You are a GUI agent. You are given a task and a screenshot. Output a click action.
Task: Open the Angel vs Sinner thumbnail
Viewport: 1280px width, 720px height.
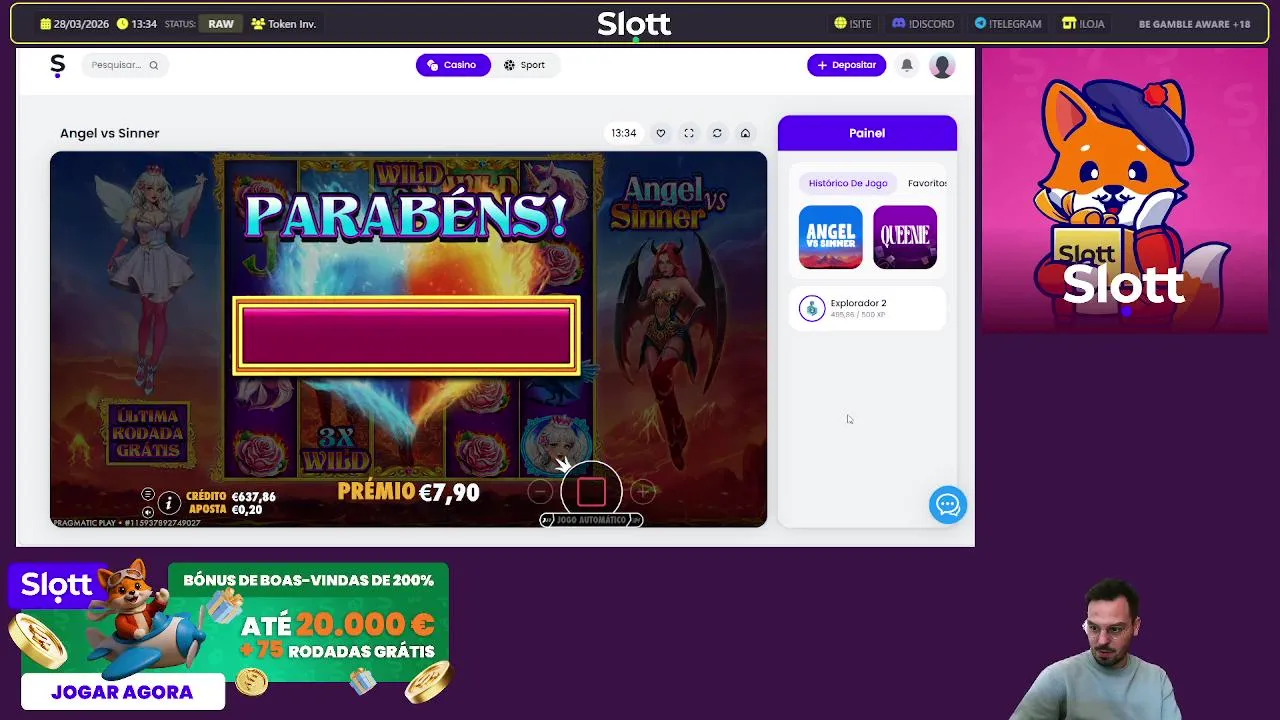tap(830, 237)
